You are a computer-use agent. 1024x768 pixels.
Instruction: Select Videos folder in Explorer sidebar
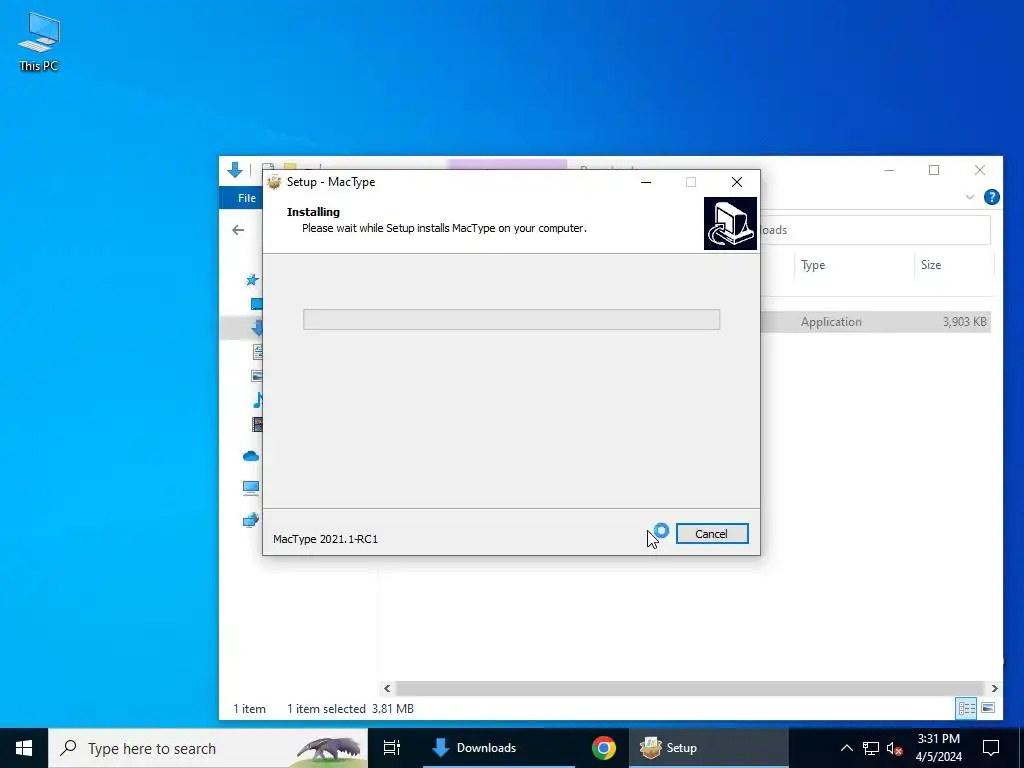[257, 424]
